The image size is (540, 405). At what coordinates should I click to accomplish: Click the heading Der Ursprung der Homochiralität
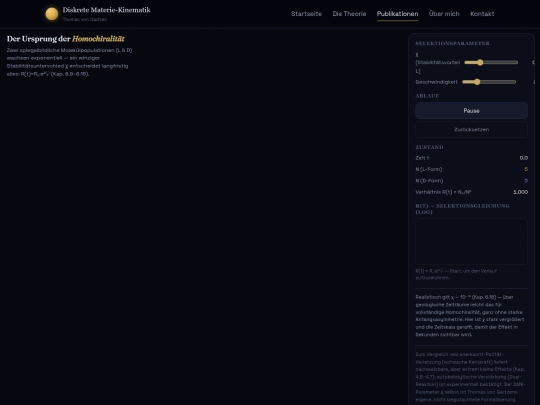point(65,39)
